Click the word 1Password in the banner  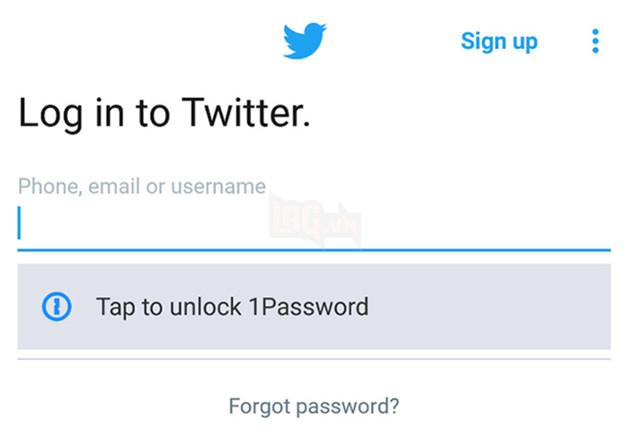pyautogui.click(x=309, y=307)
